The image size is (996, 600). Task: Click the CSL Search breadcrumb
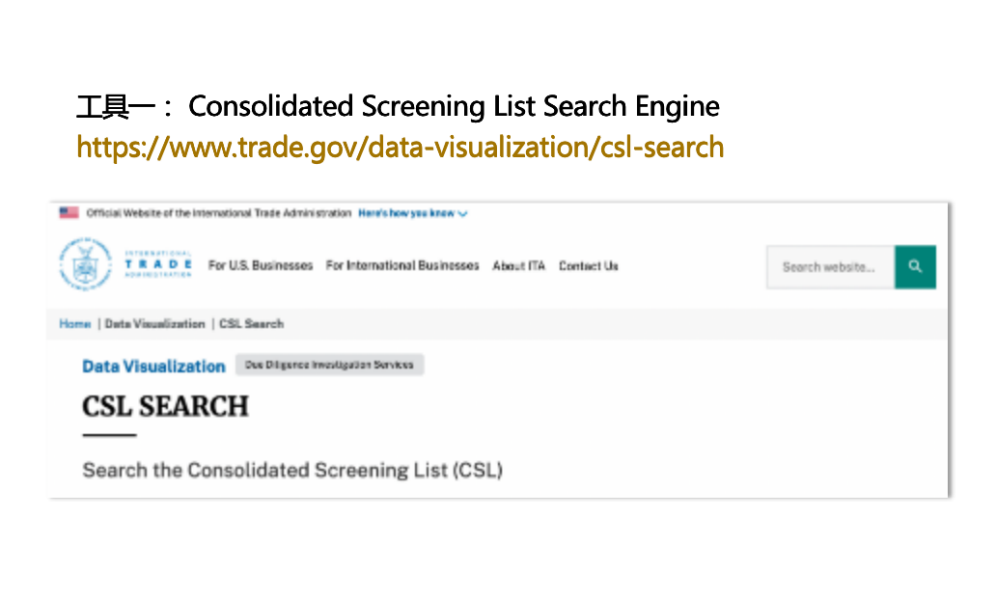251,324
